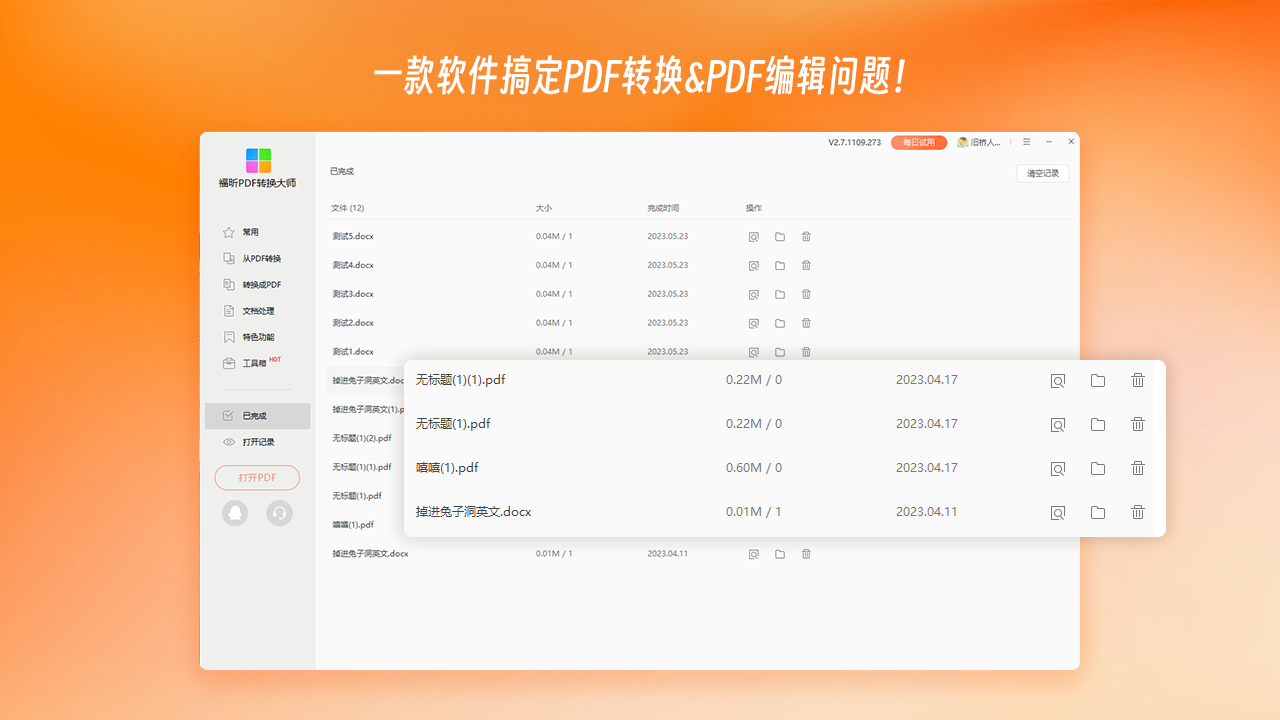Open containing folder of 嘻嘻(1).pdf

point(1098,467)
